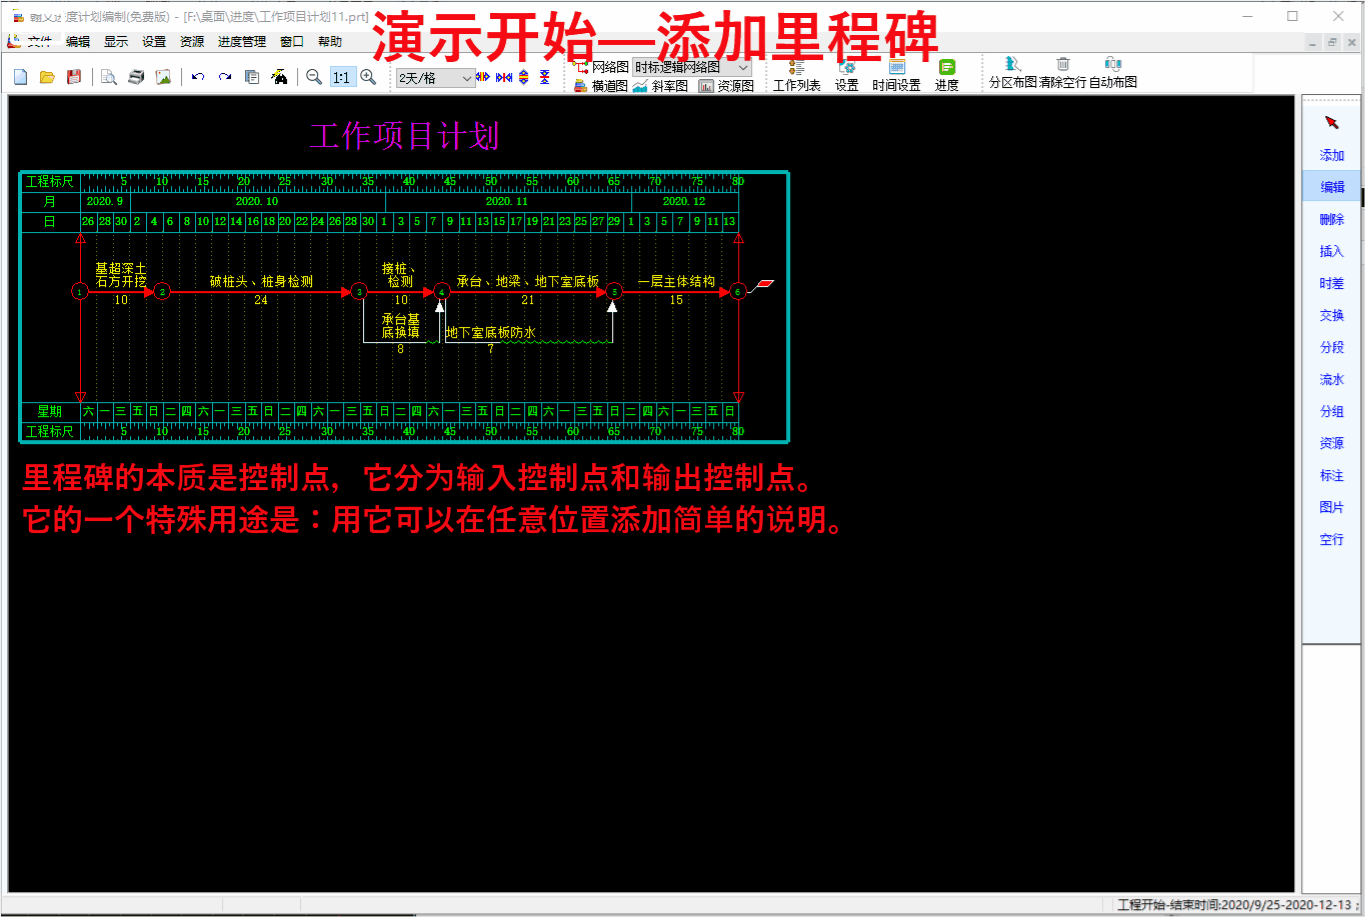1365x917 pixels.
Task: Click the 工作列表 work list icon
Action: pos(796,76)
